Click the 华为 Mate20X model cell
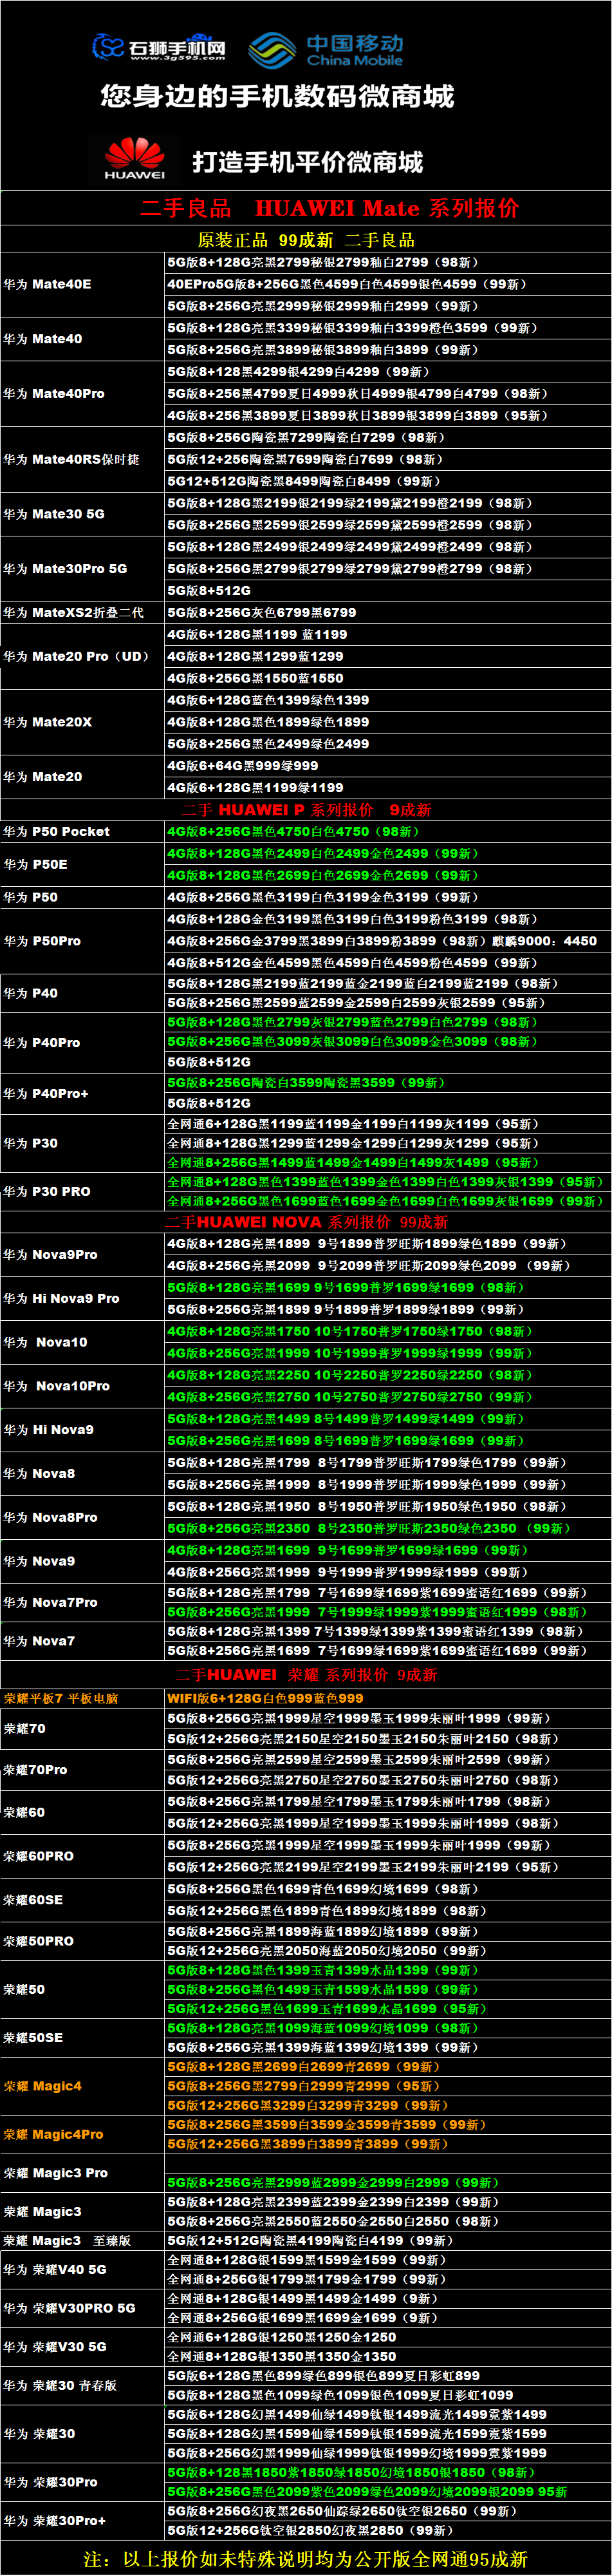The height and width of the screenshot is (2576, 612). click(83, 722)
